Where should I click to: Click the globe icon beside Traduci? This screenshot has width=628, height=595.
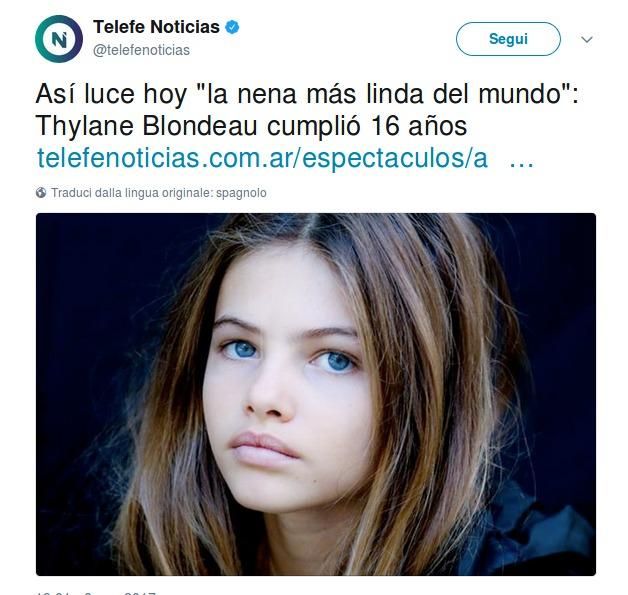point(41,193)
